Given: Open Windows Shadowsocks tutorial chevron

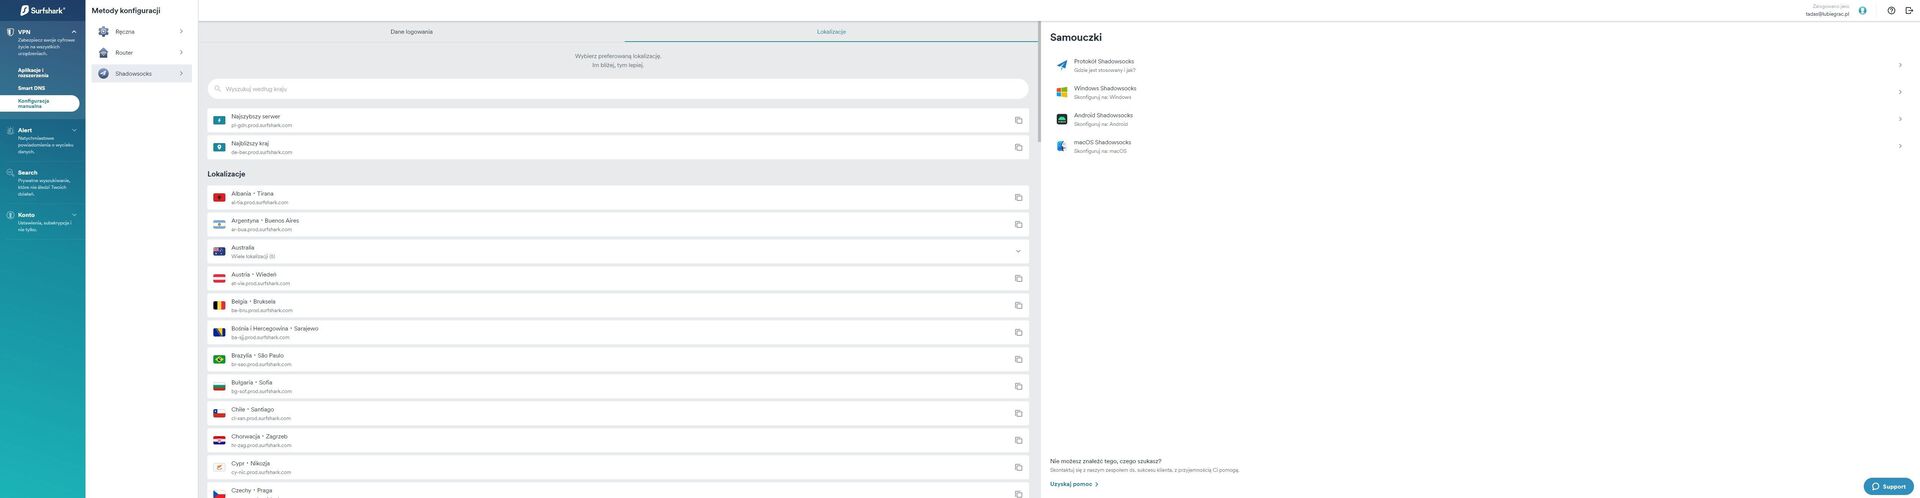Looking at the screenshot, I should pyautogui.click(x=1899, y=92).
